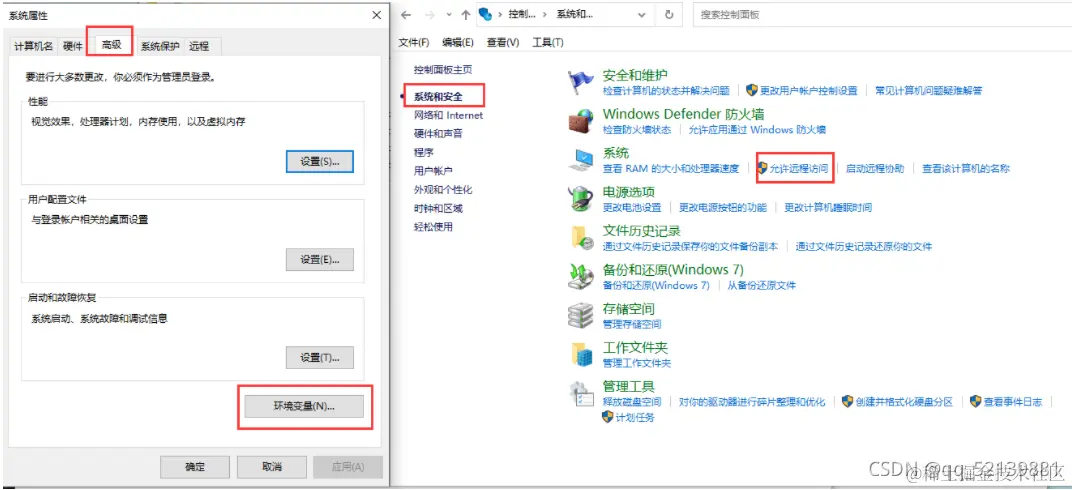Click 查看 RAM 的大小和处理器速度
Viewport: 1072px width, 490px height.
click(671, 169)
